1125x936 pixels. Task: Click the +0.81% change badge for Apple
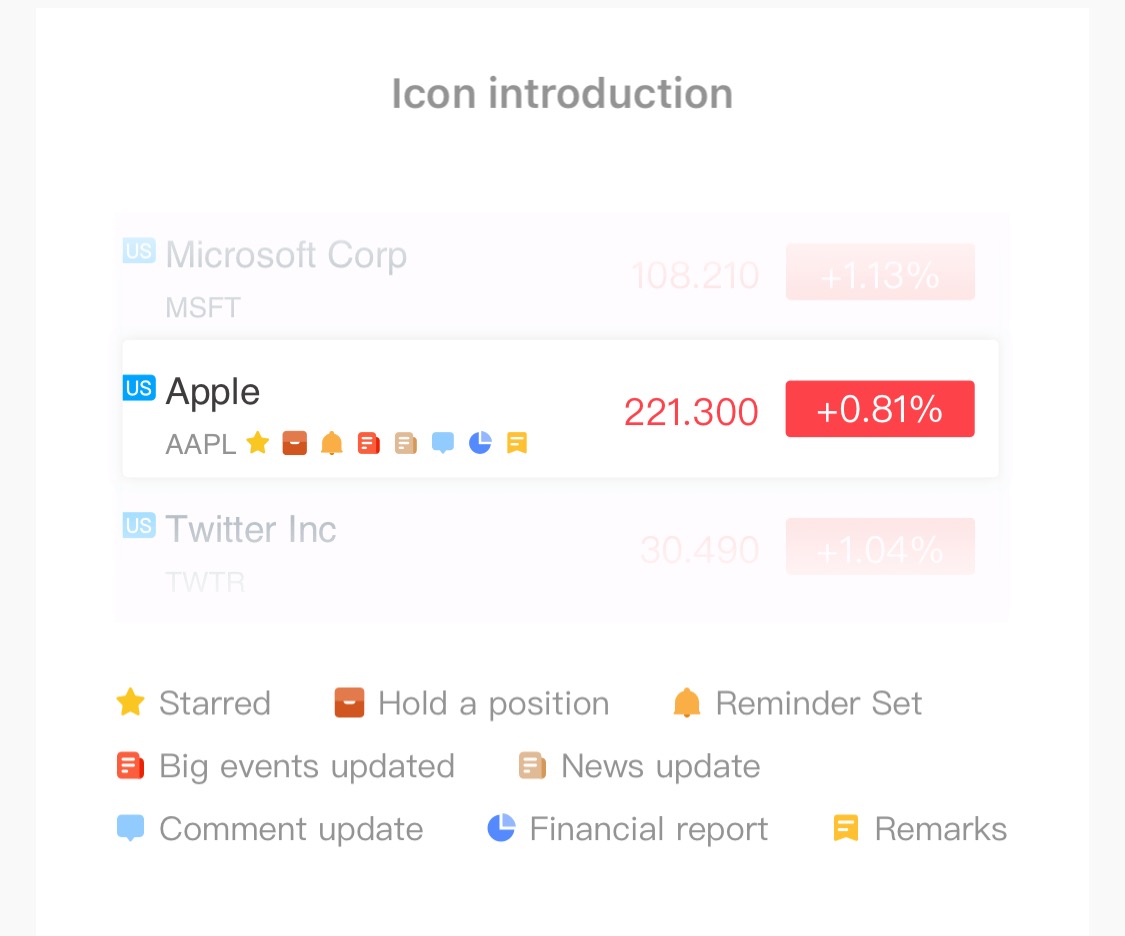coord(880,409)
